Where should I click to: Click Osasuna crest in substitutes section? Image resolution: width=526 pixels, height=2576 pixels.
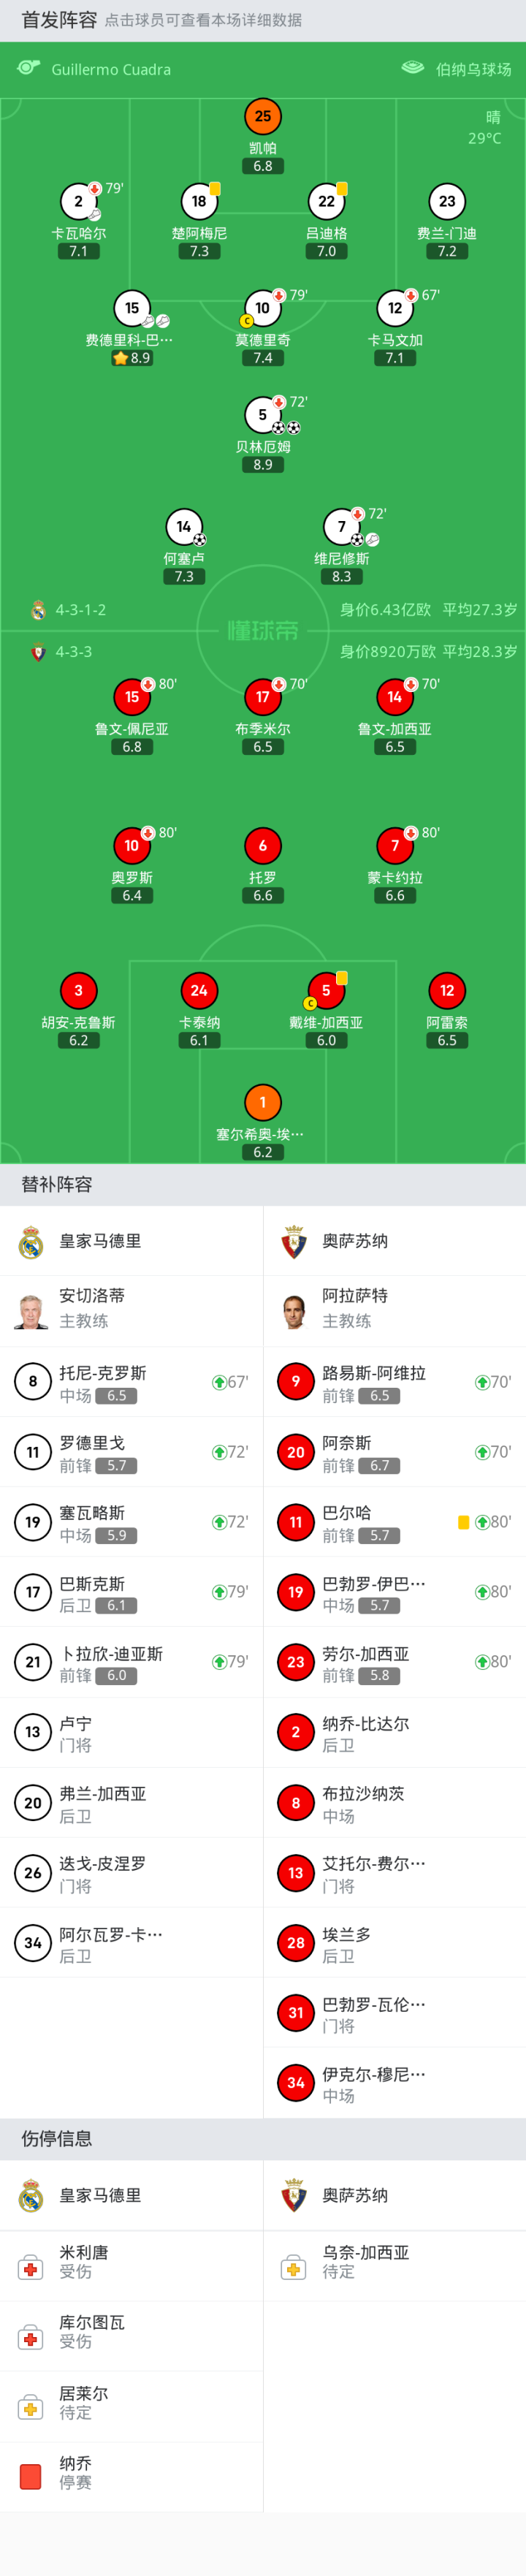pyautogui.click(x=294, y=1241)
